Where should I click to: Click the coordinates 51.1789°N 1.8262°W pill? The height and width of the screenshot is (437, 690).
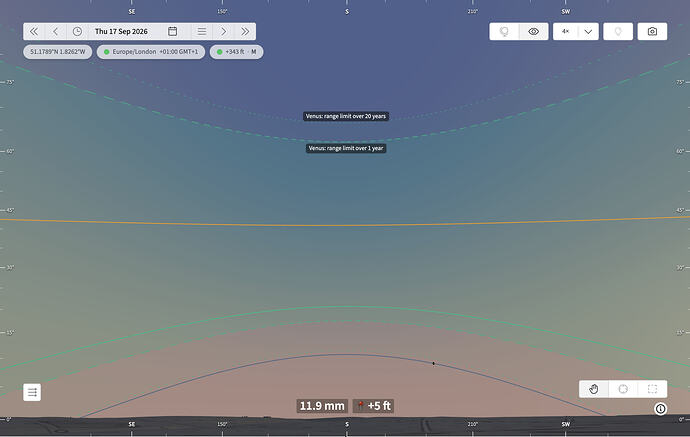point(58,52)
